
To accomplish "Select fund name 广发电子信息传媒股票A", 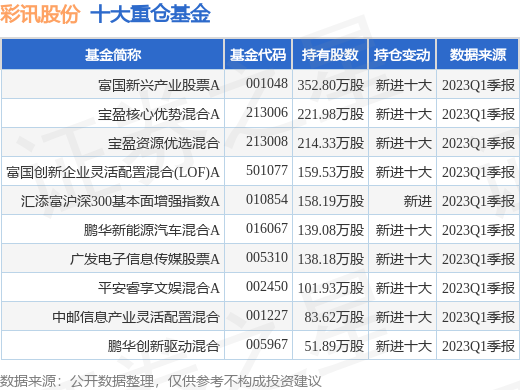I will coord(145,259).
